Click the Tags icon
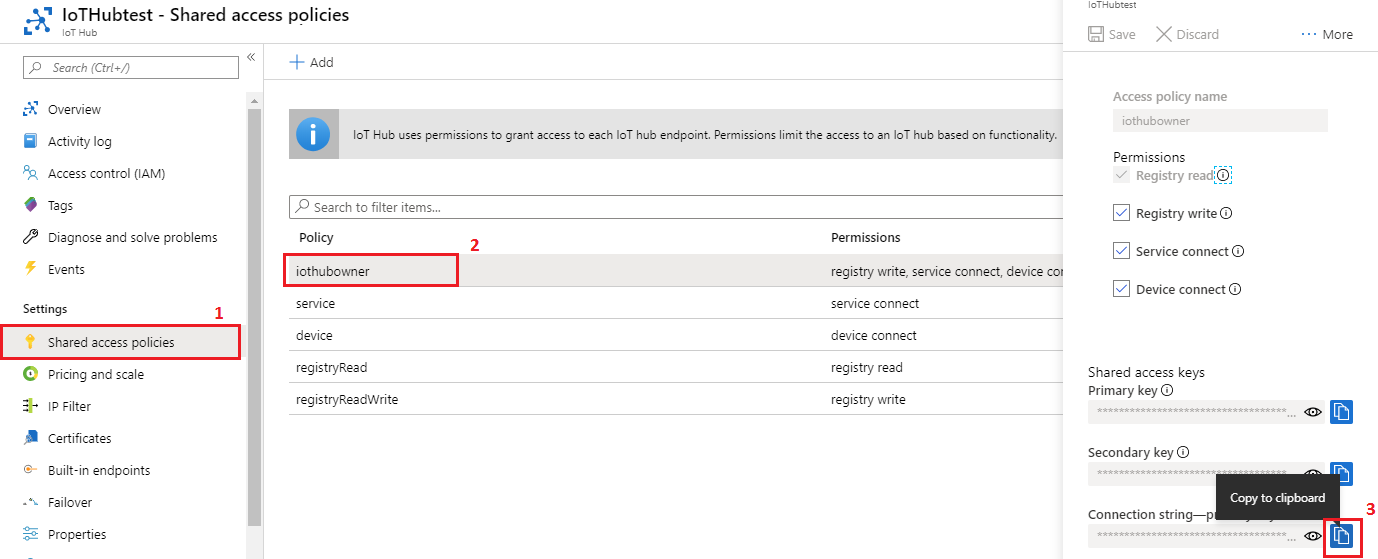Screen dimensions: 1378x559 pos(30,205)
